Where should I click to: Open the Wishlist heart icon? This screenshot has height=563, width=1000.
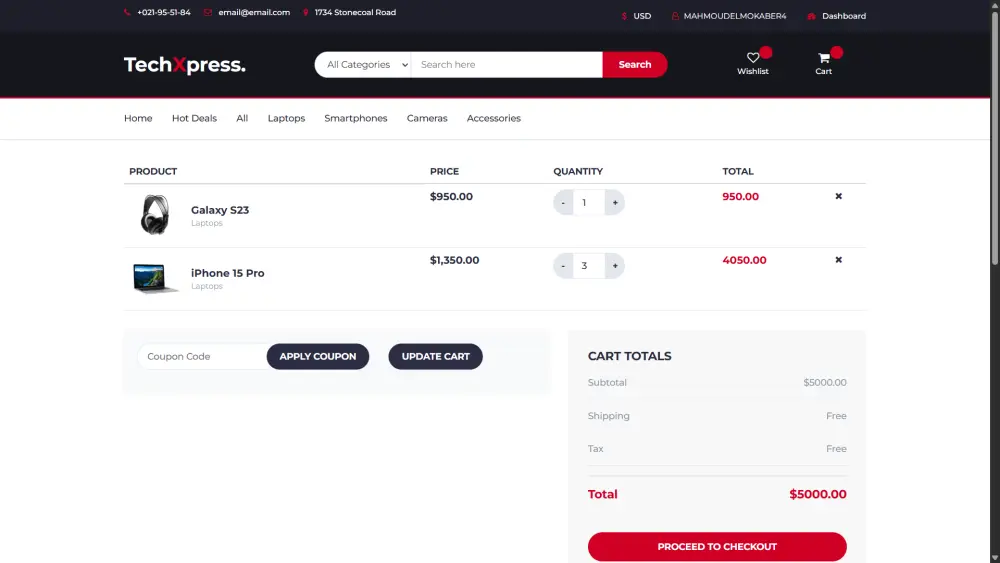pos(753,57)
